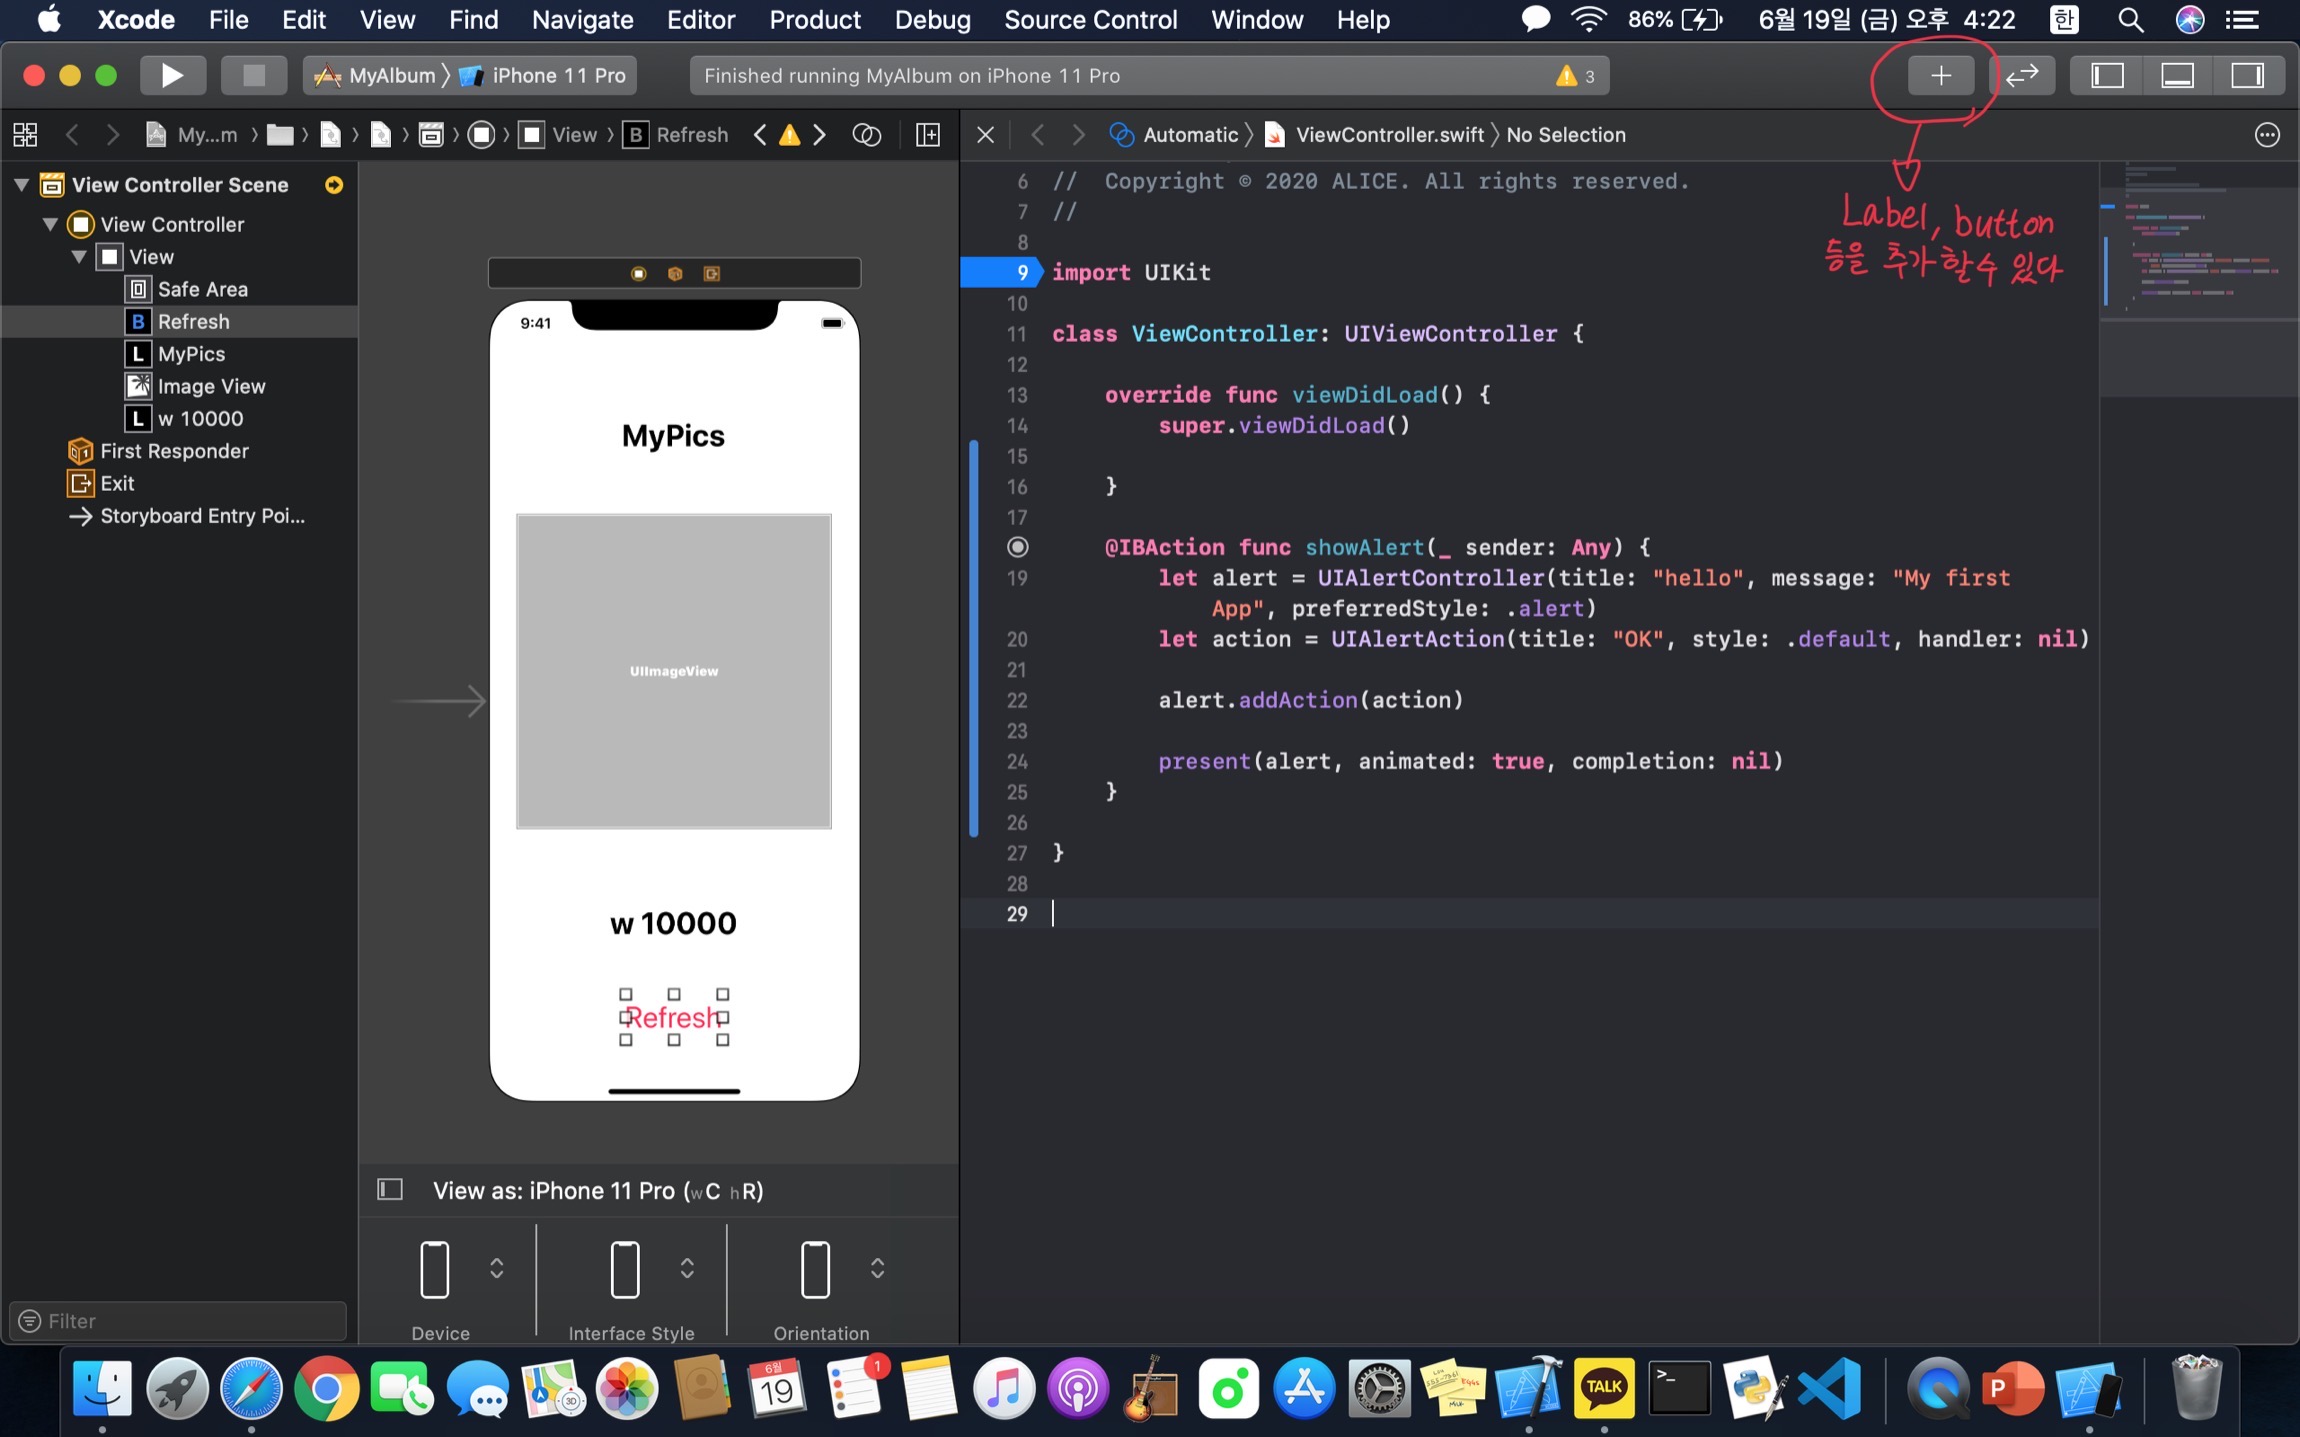Select the Refresh button on canvas

[x=673, y=1017]
